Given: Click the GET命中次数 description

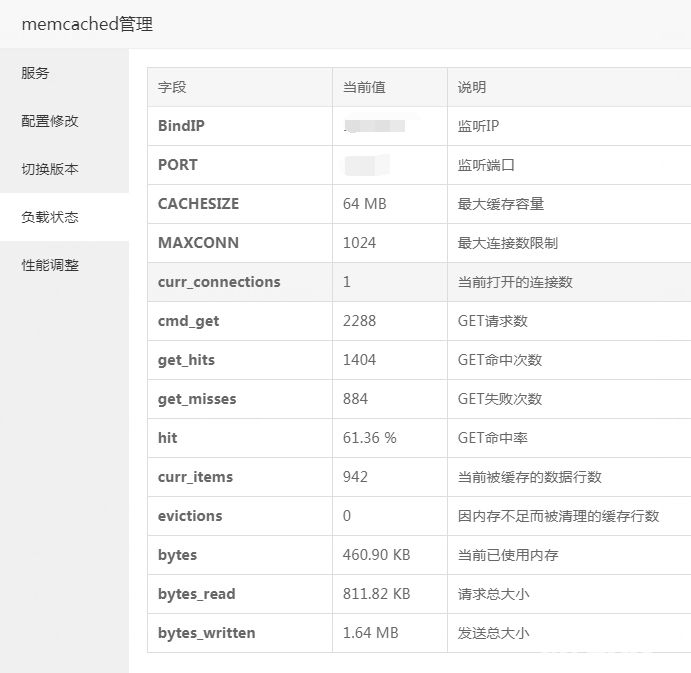Looking at the screenshot, I should point(500,360).
